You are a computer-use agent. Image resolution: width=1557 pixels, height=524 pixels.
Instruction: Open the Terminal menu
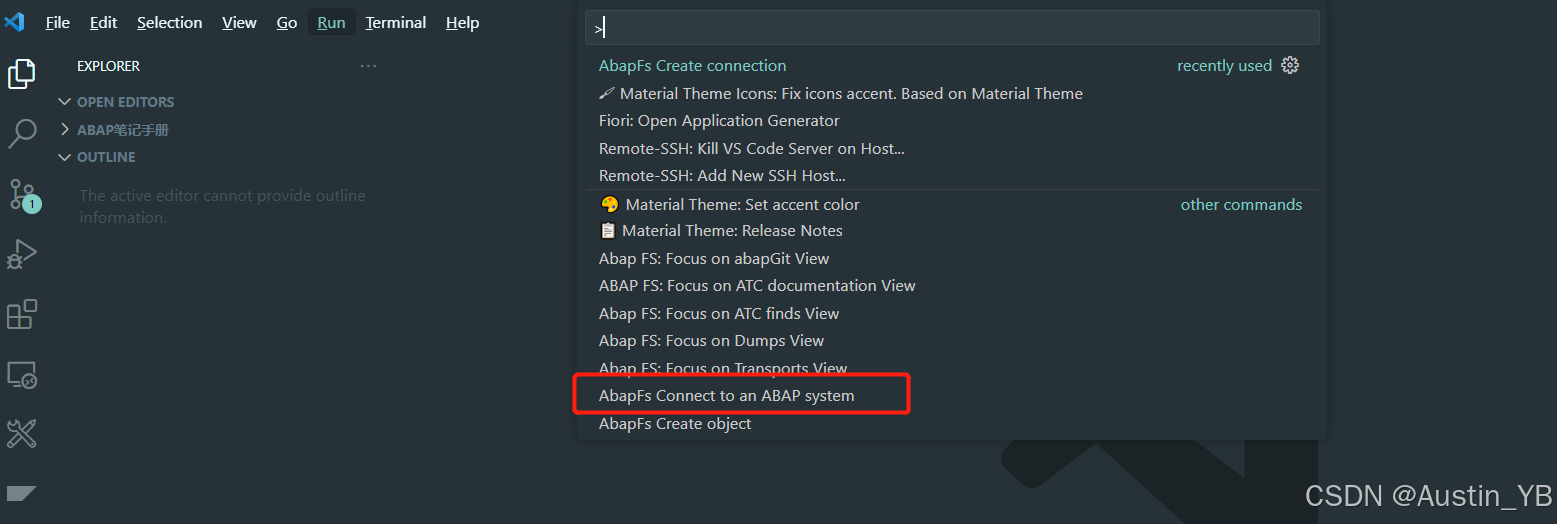(x=396, y=22)
